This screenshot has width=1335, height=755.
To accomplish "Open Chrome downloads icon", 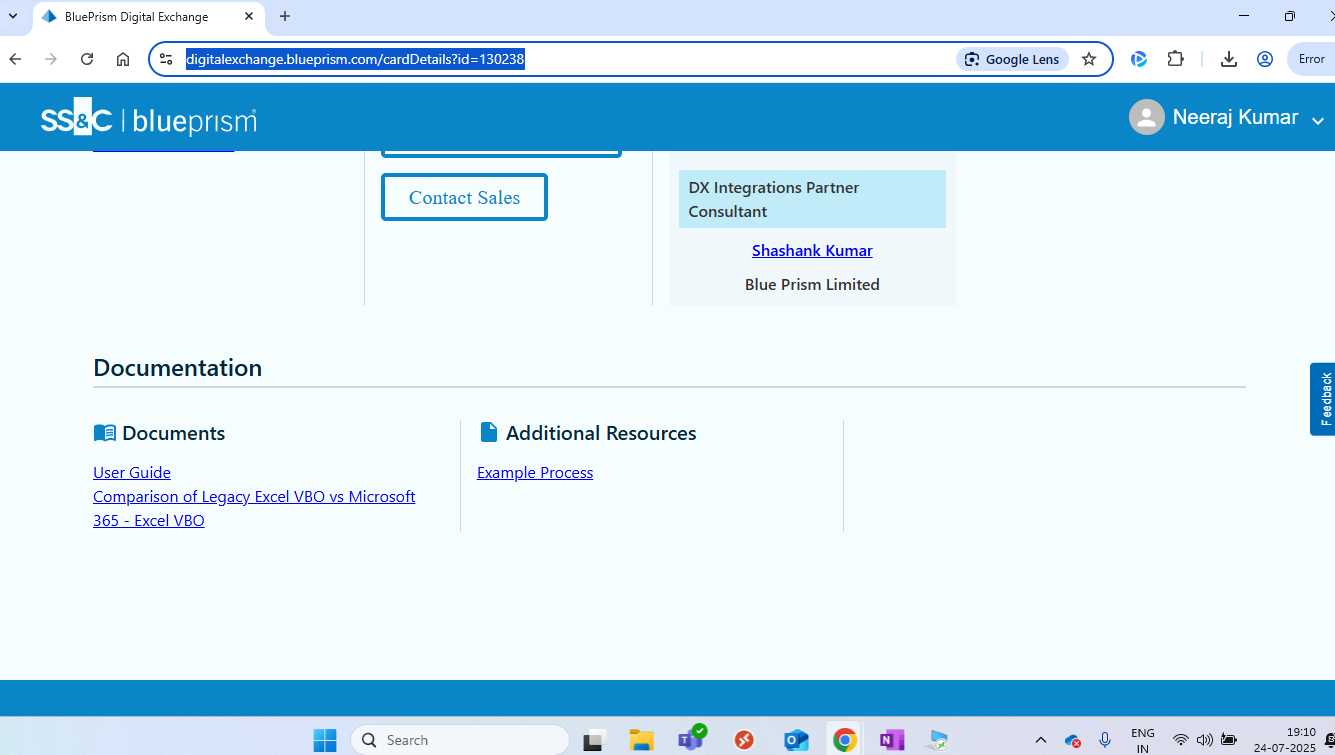I will click(x=1229, y=59).
